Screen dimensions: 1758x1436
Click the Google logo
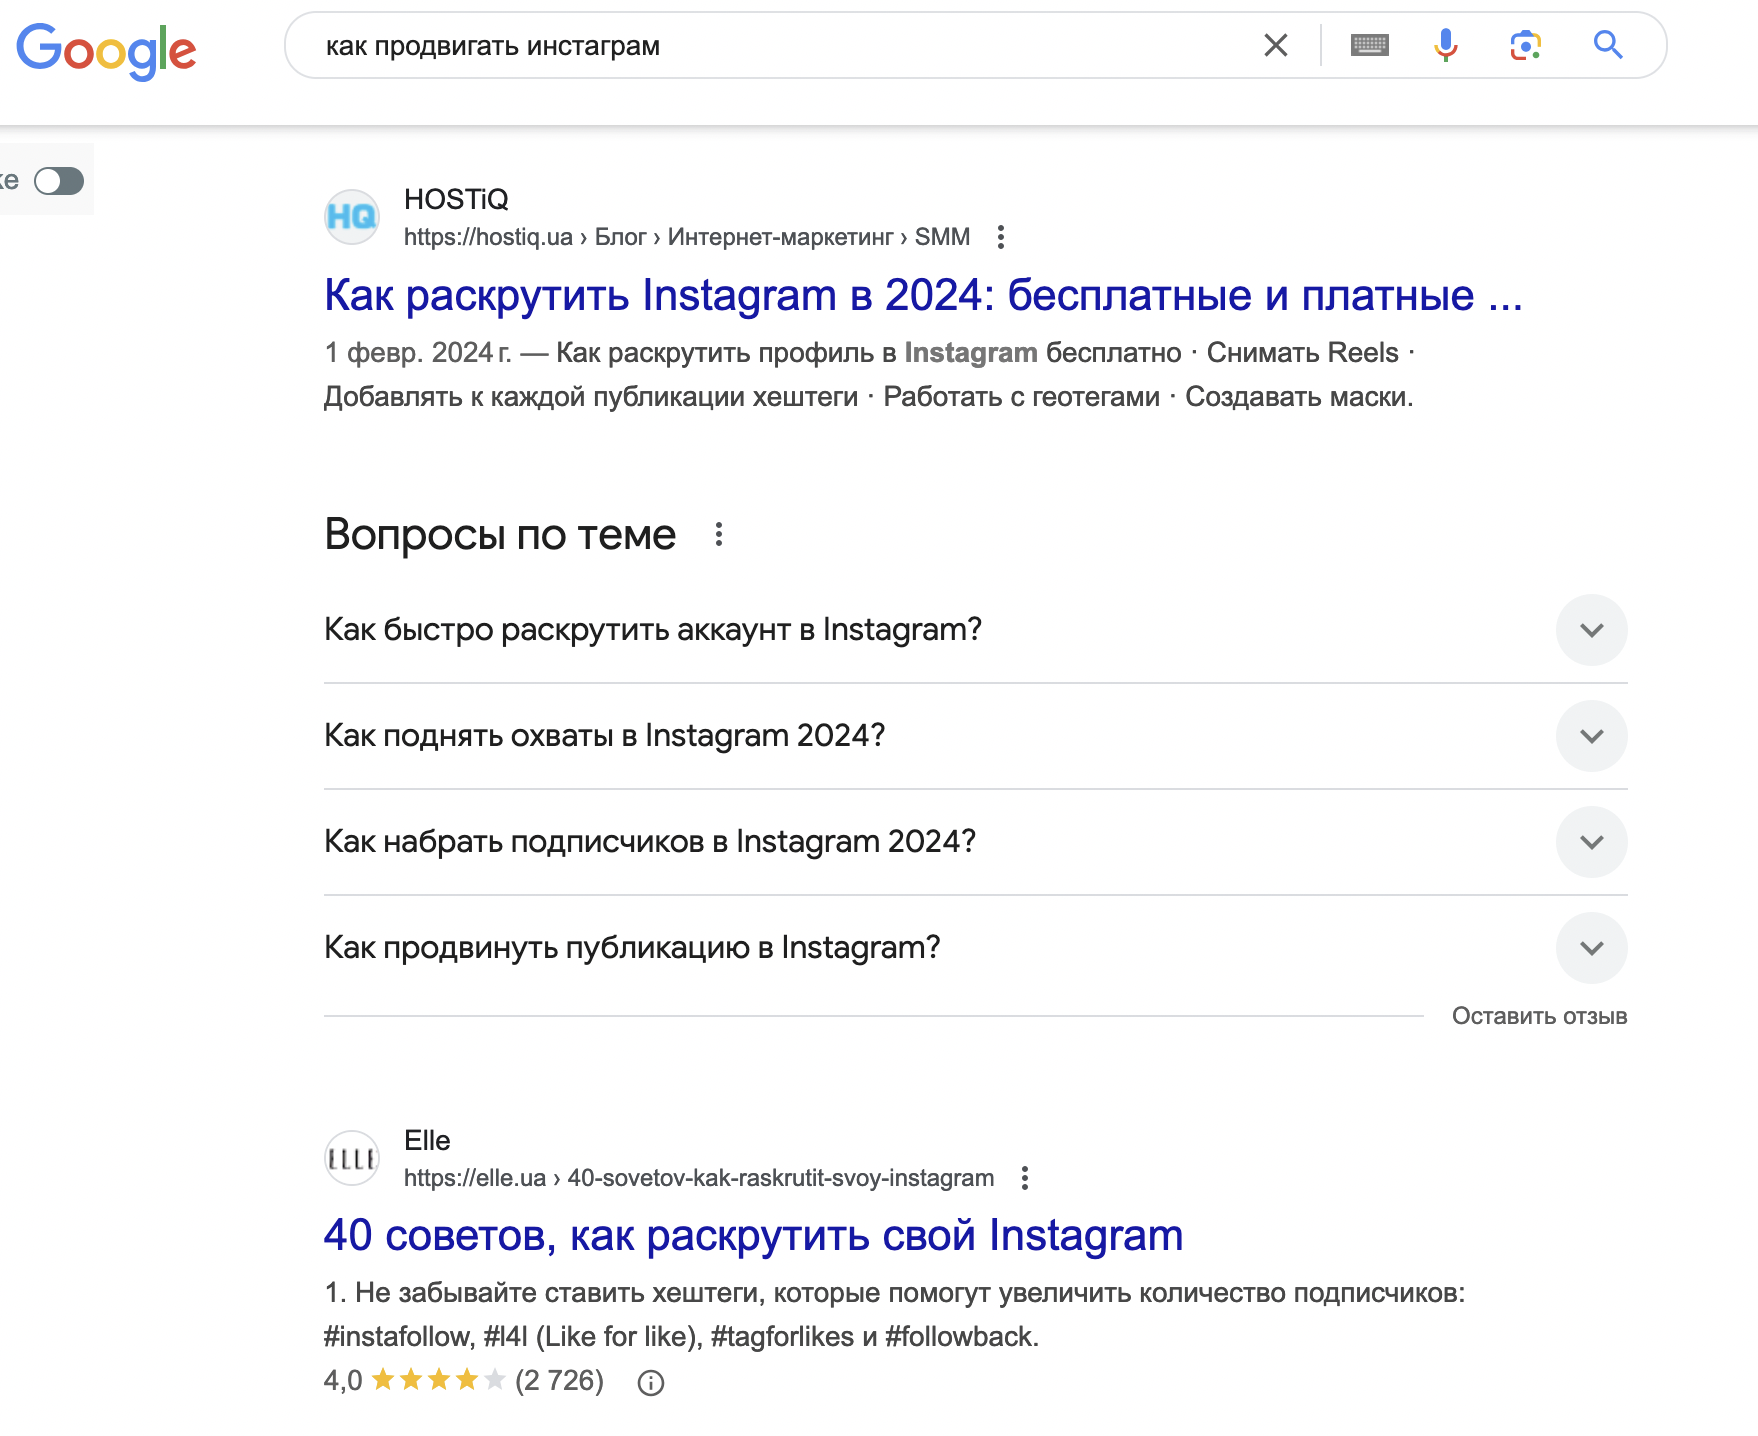click(106, 49)
